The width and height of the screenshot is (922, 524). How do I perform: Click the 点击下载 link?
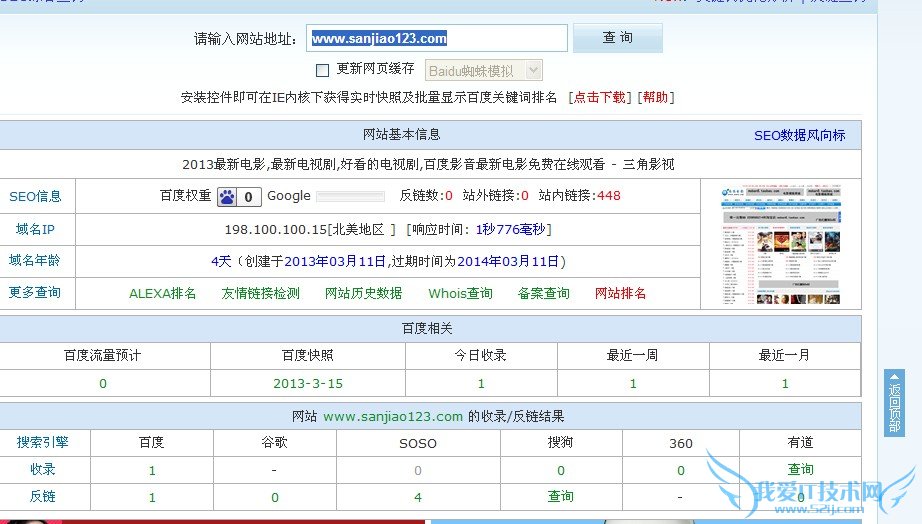click(599, 98)
